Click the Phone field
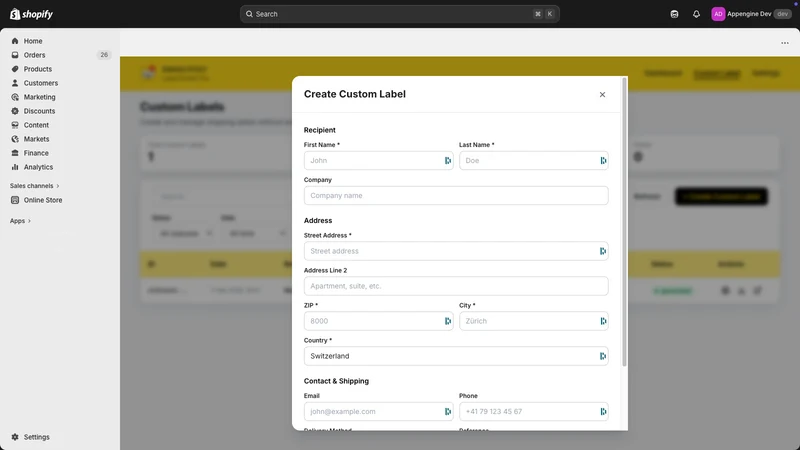800x450 pixels. [x=534, y=411]
